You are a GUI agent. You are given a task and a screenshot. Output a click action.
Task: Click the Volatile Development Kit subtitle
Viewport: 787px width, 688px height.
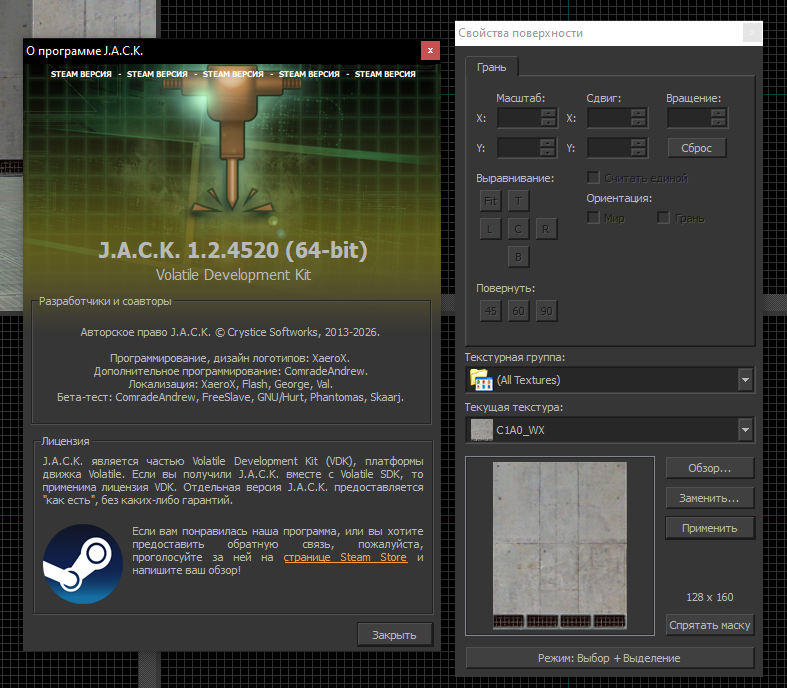[x=233, y=275]
